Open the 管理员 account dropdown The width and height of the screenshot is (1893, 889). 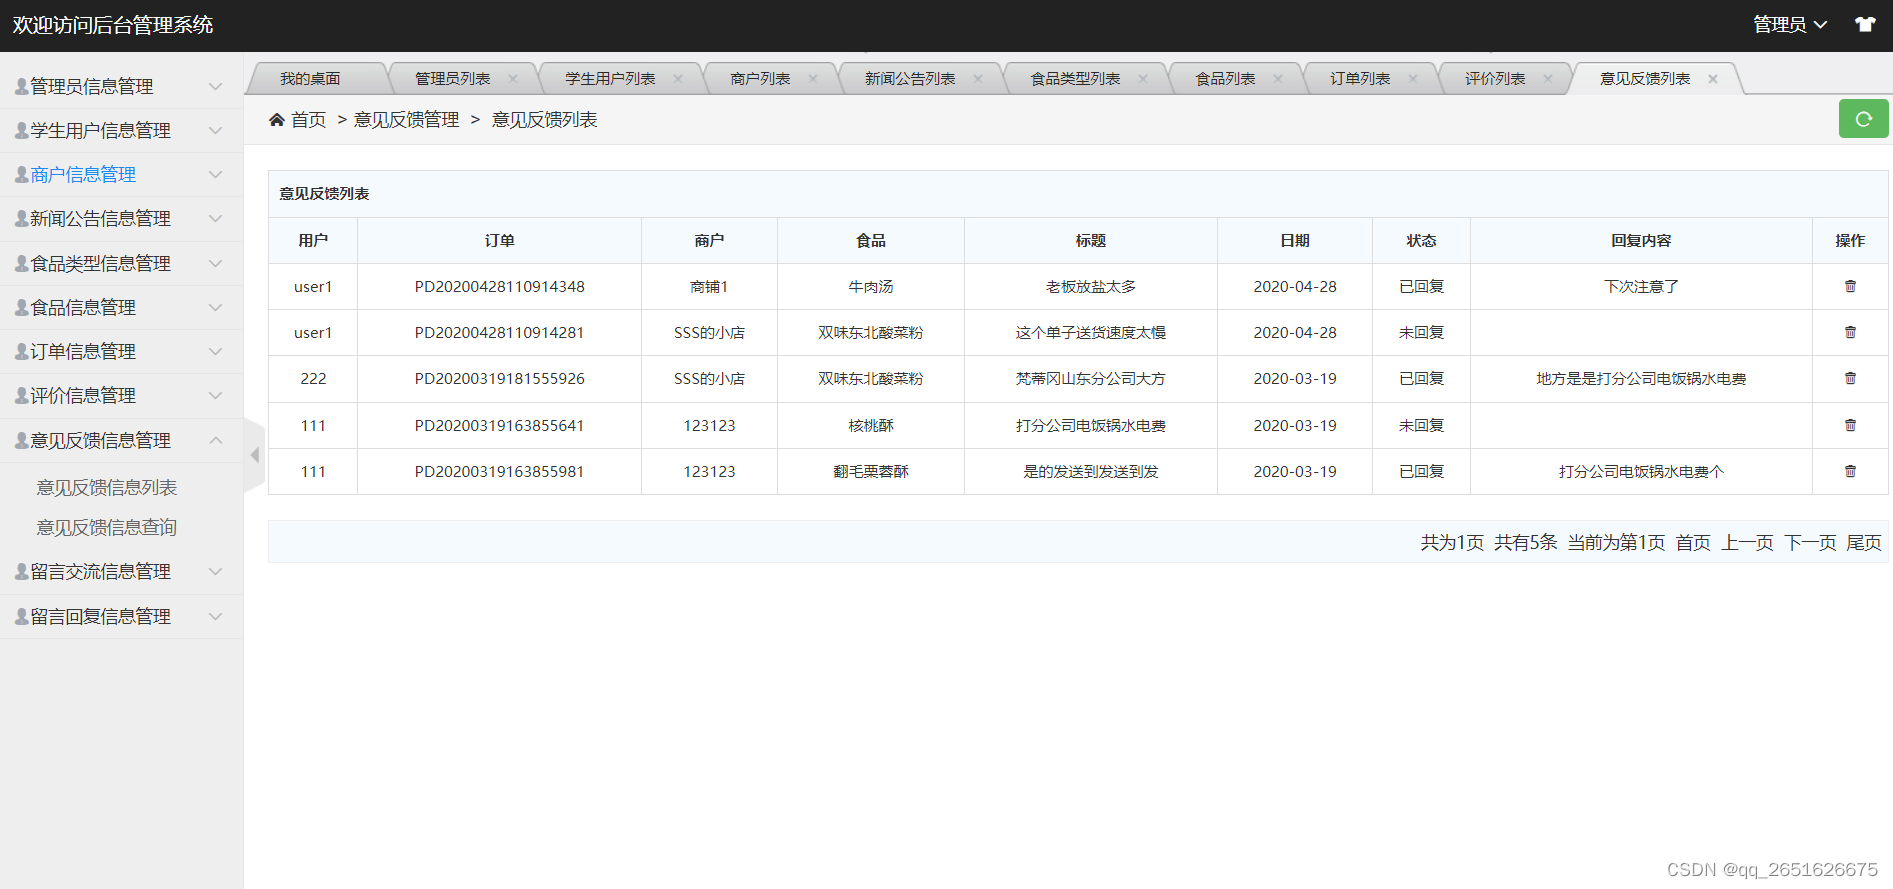click(1790, 25)
